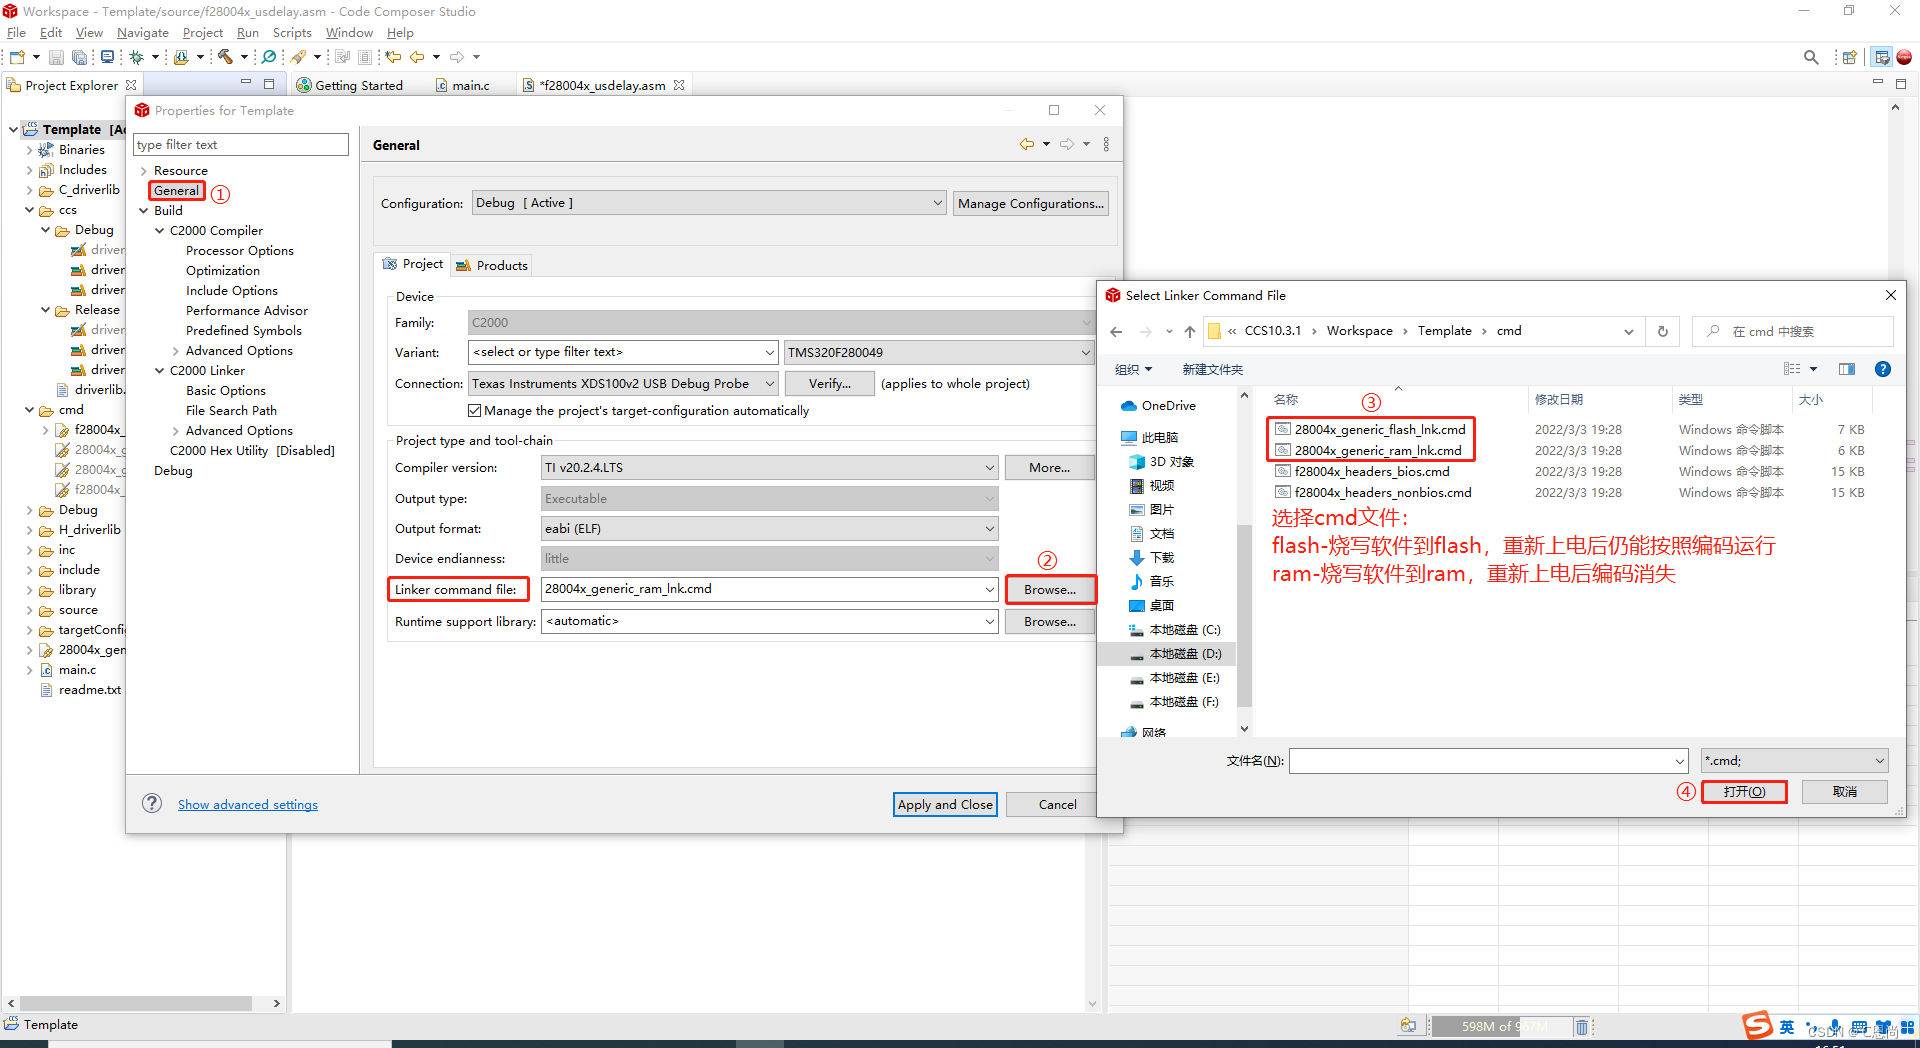Screen dimensions: 1920x1048
Task: Change the view layout icon in file dialog
Action: click(x=1792, y=369)
